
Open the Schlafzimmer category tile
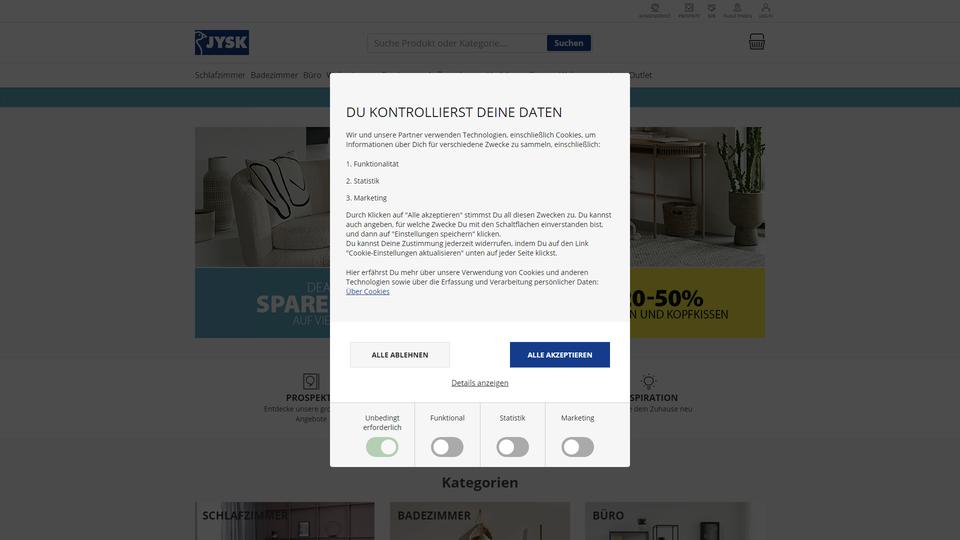pos(285,521)
